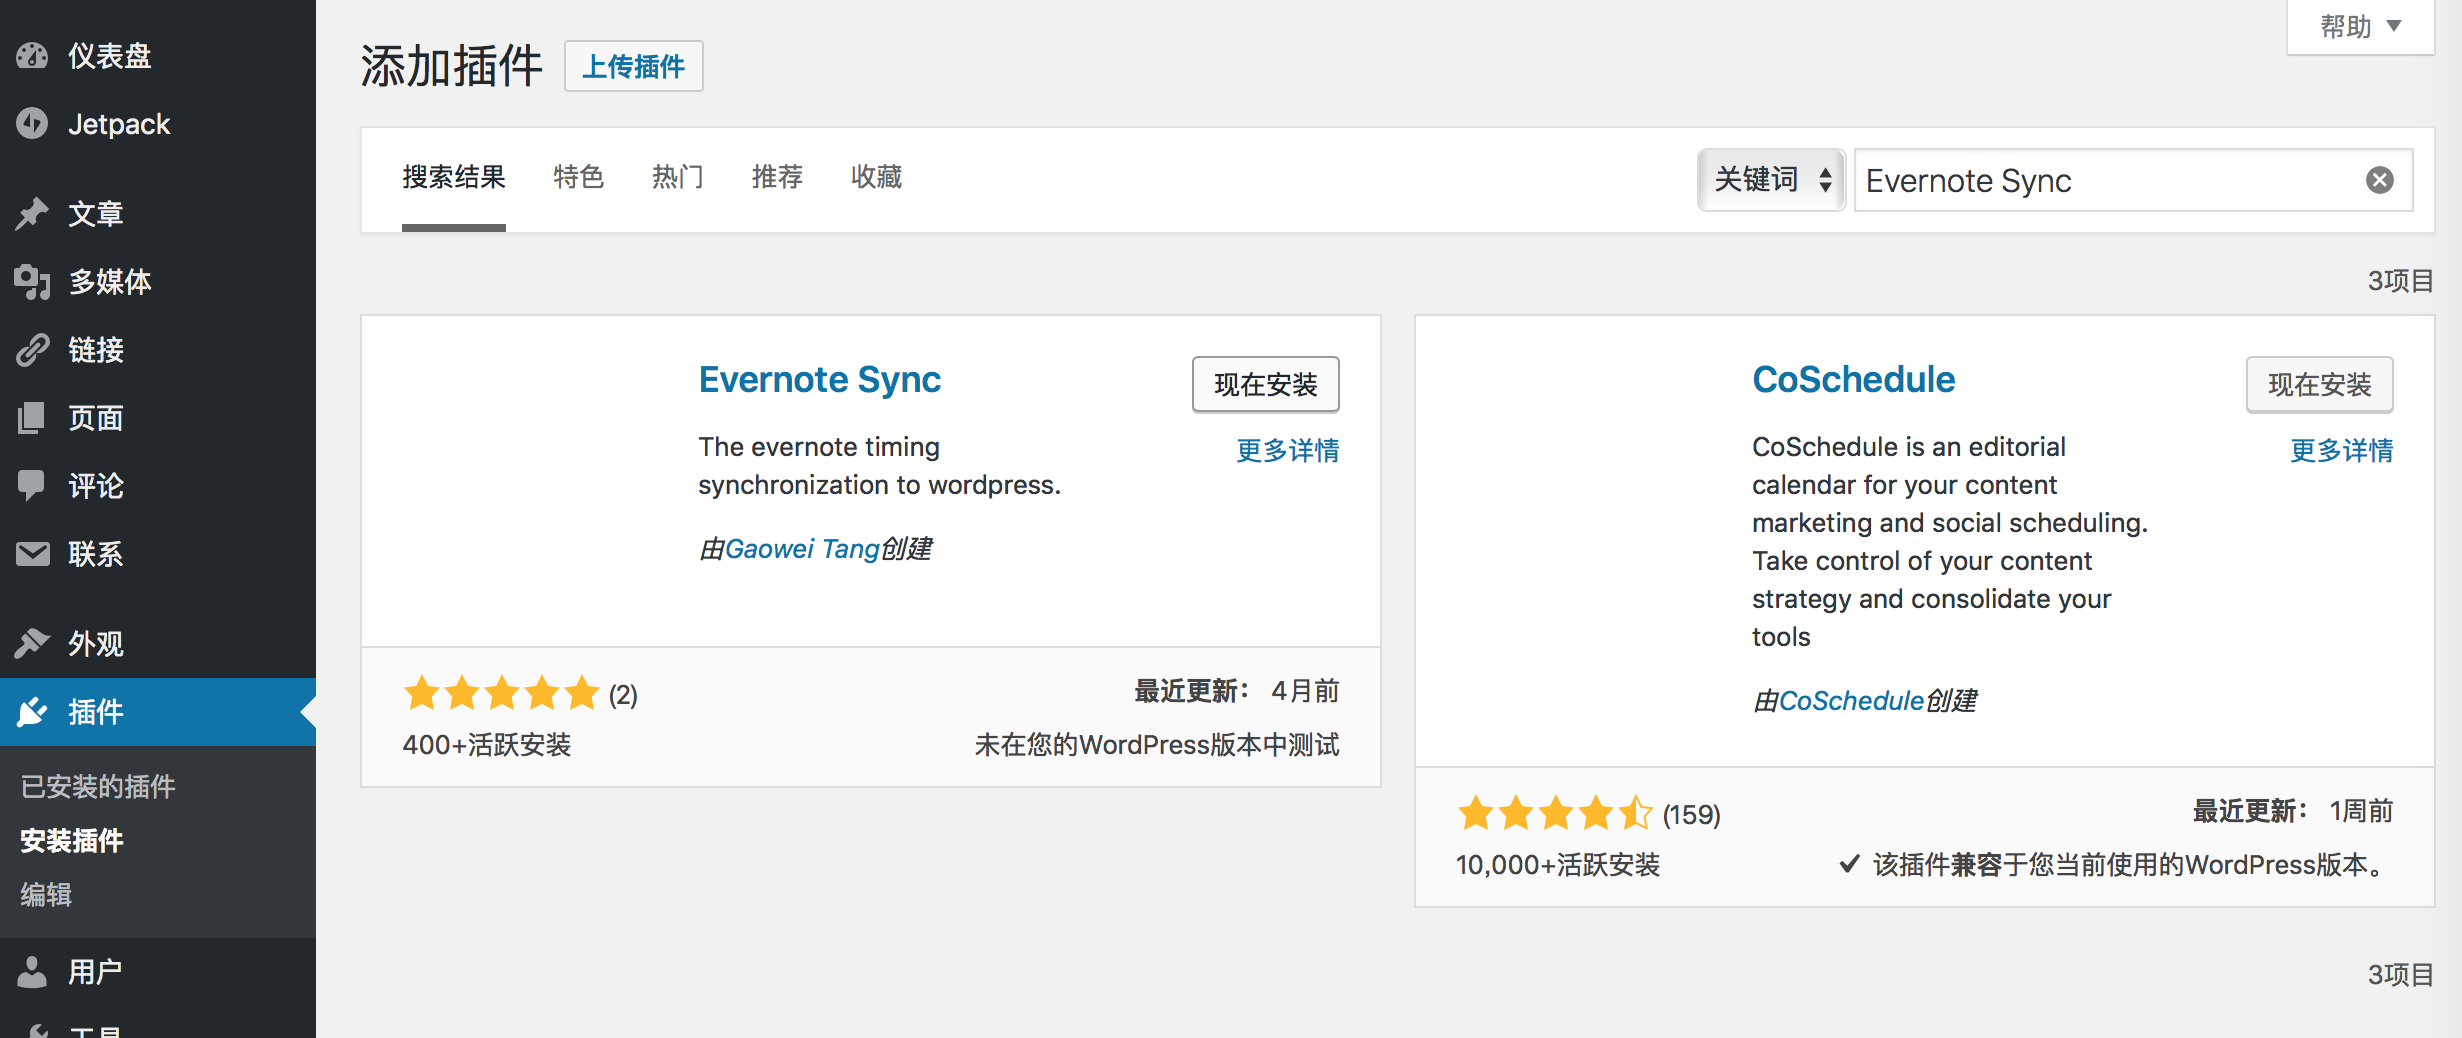2462x1038 pixels.
Task: Switch to the Popular plugins tab
Action: point(677,177)
